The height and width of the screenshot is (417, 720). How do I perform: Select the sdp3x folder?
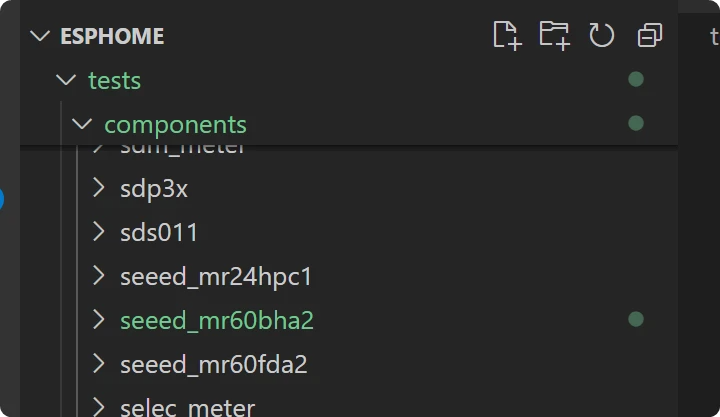coord(154,188)
